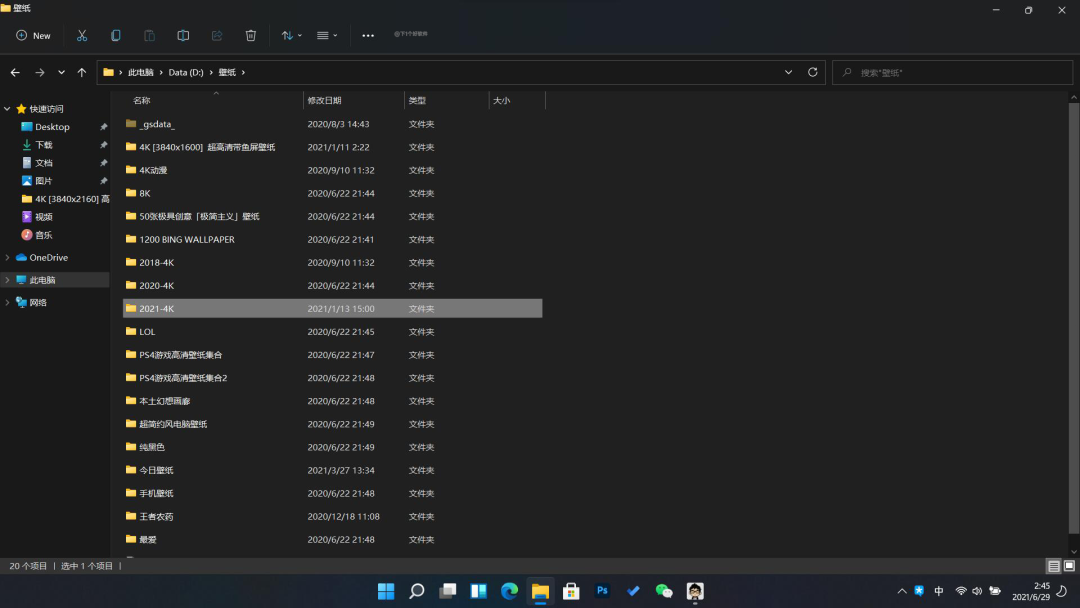Click the New button
Image resolution: width=1080 pixels, height=608 pixels.
tap(34, 35)
